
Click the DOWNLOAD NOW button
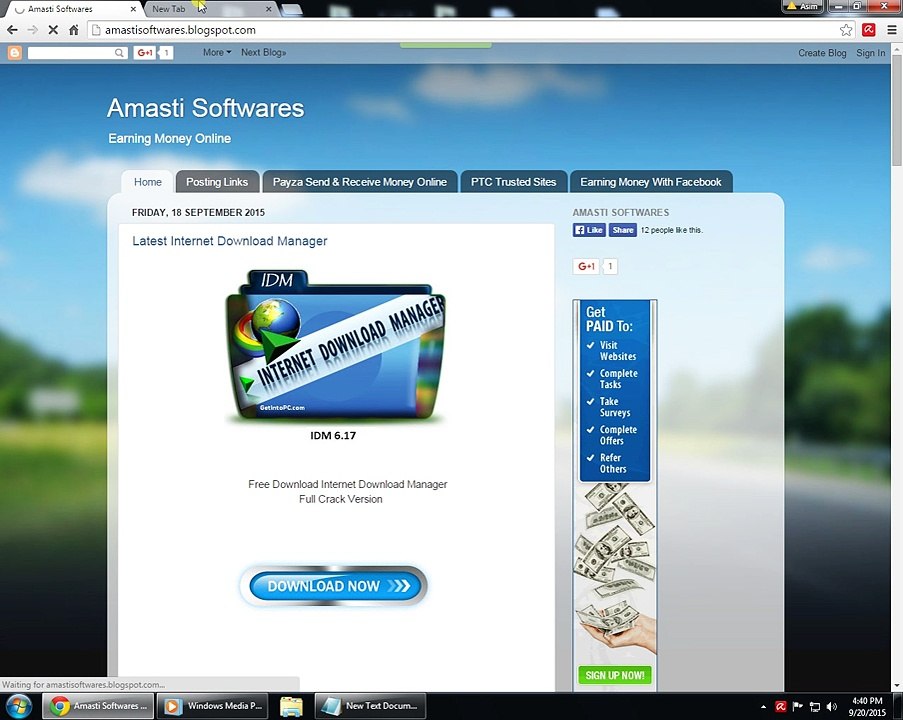pos(333,586)
